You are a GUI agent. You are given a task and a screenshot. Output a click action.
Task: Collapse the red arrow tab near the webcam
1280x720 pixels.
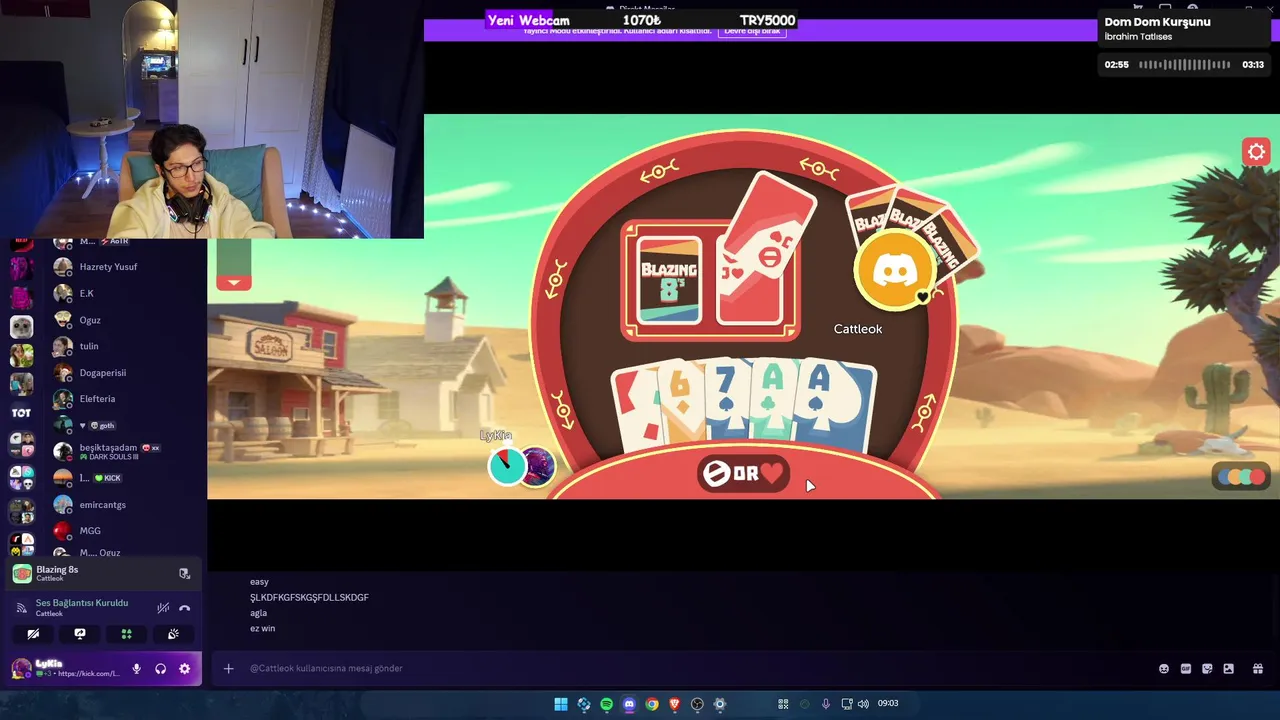point(234,283)
